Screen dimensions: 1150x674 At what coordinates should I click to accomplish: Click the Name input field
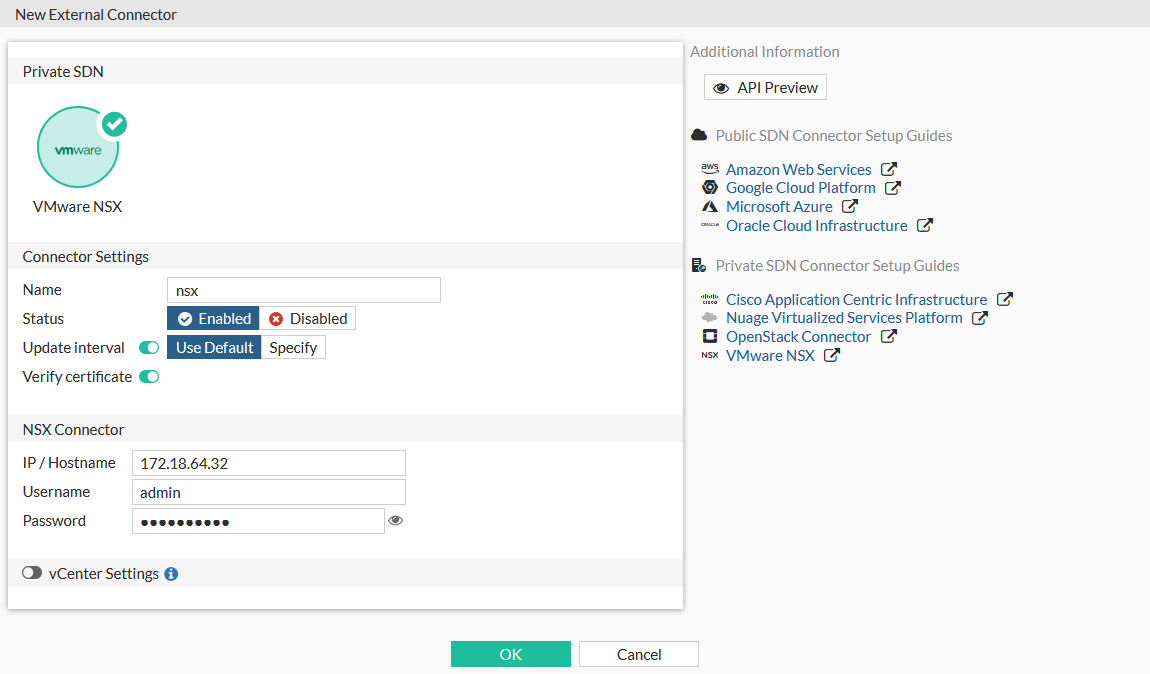point(304,290)
